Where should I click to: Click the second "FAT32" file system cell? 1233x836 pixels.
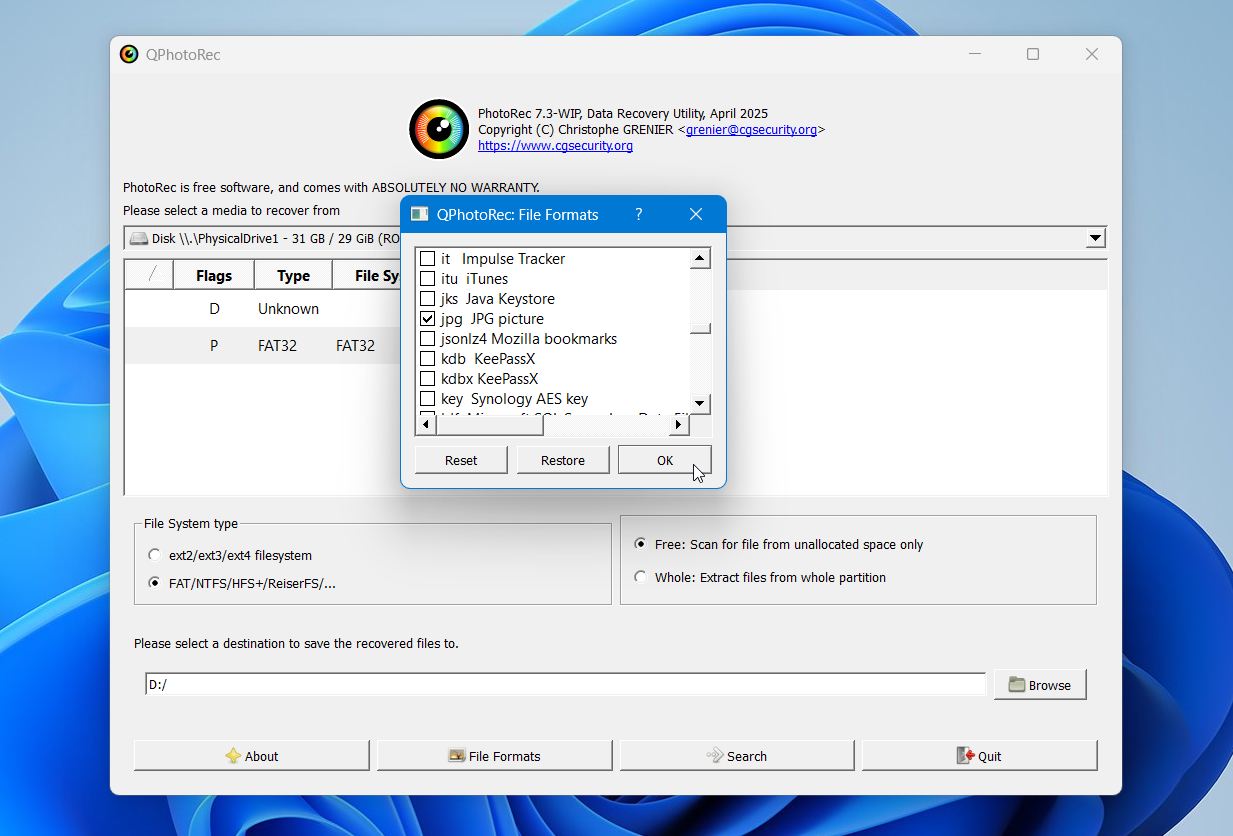pos(355,346)
